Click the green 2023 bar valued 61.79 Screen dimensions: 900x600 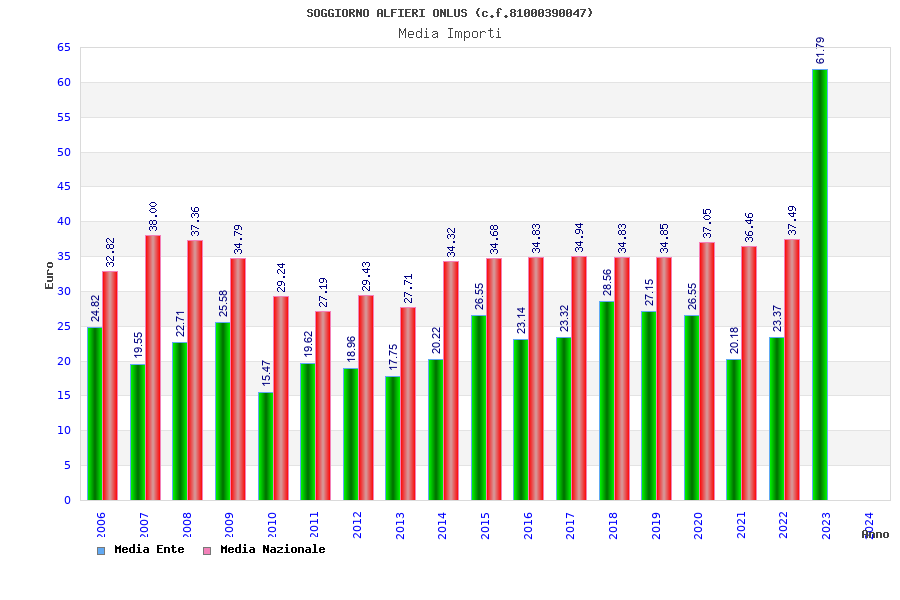click(x=820, y=285)
